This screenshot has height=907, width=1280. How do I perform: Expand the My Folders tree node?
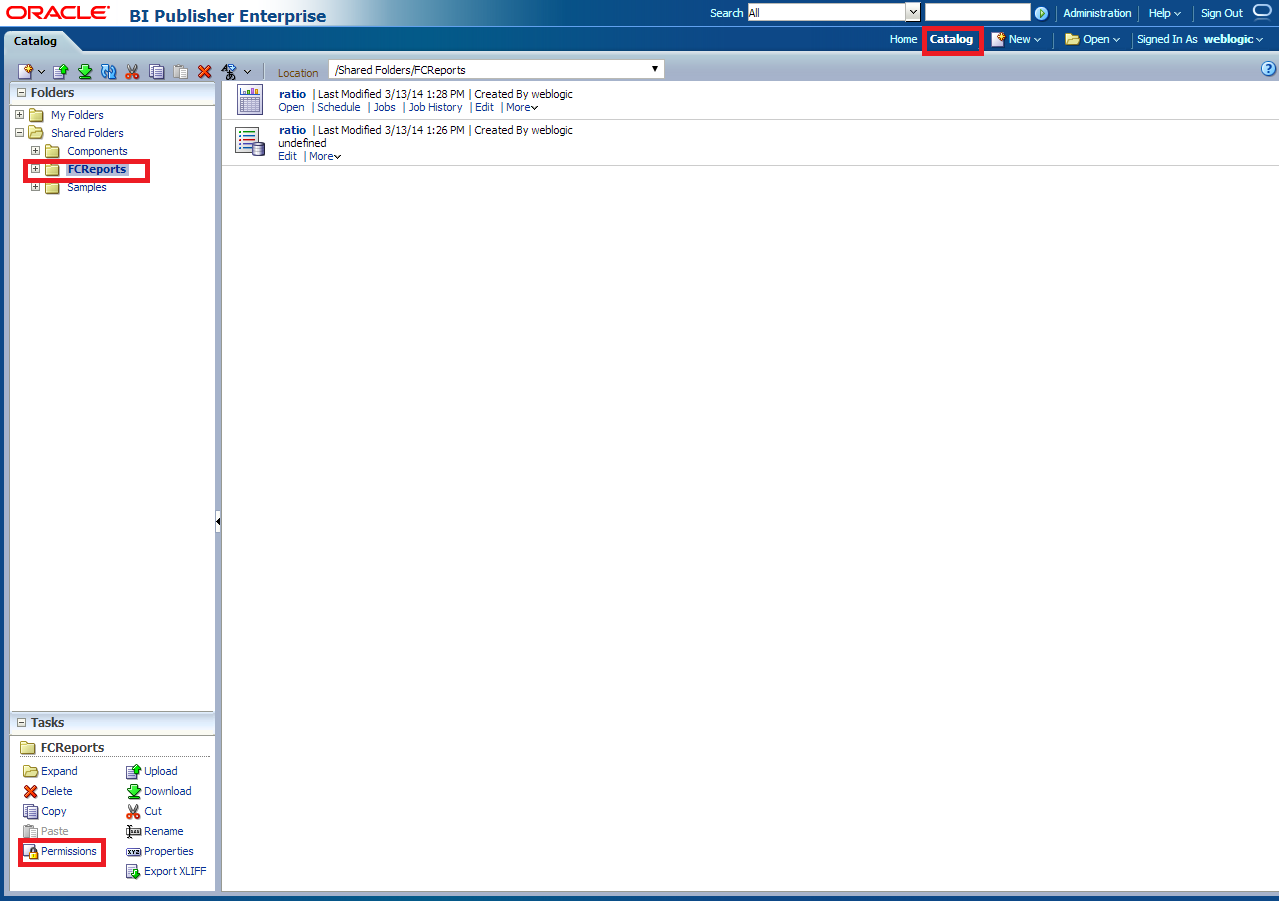19,114
